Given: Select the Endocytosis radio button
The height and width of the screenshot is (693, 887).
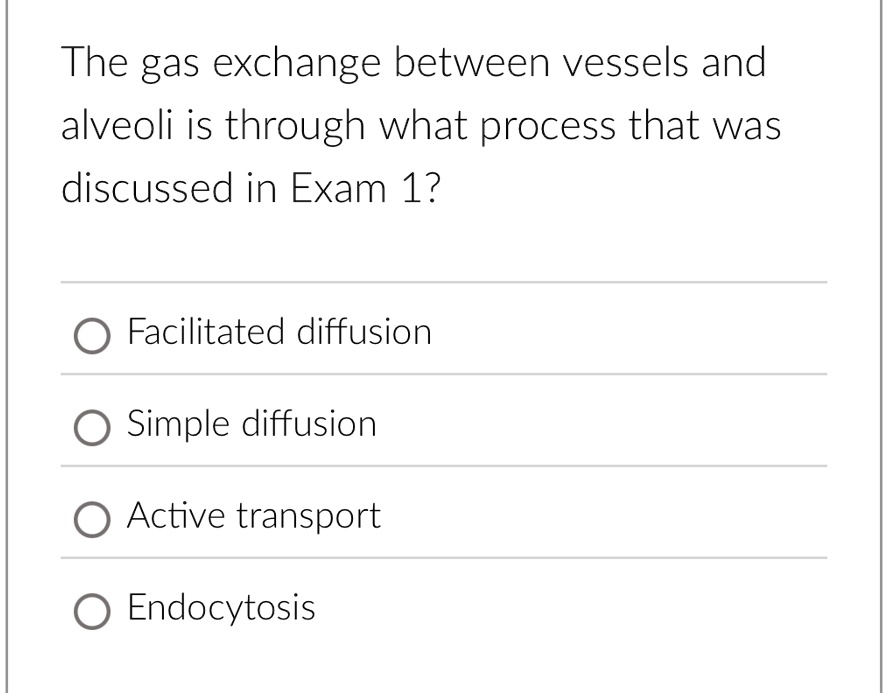Looking at the screenshot, I should [93, 612].
